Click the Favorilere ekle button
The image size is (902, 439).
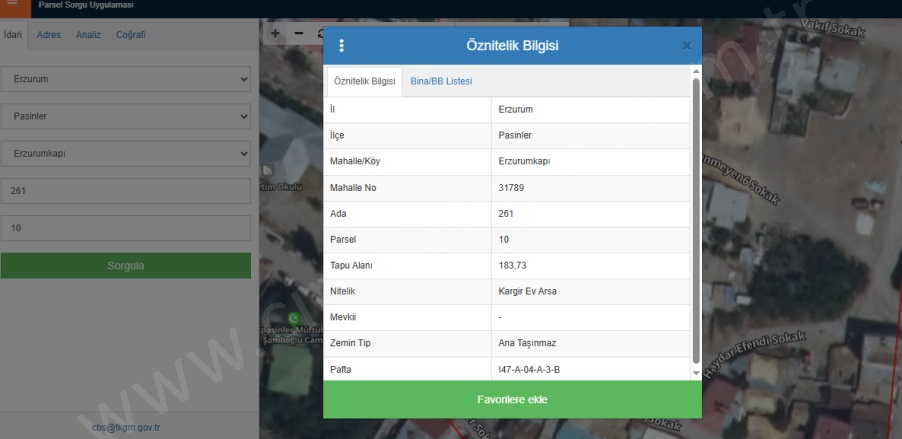click(512, 399)
